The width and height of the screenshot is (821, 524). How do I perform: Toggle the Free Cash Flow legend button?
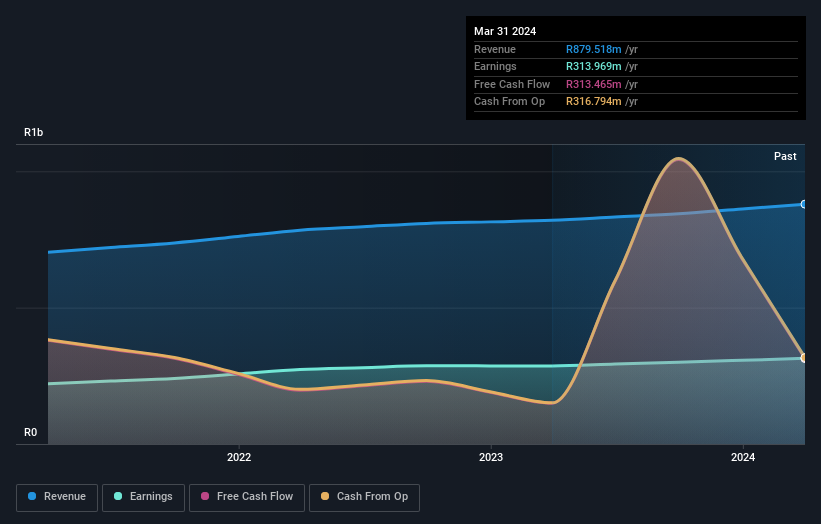coord(247,497)
